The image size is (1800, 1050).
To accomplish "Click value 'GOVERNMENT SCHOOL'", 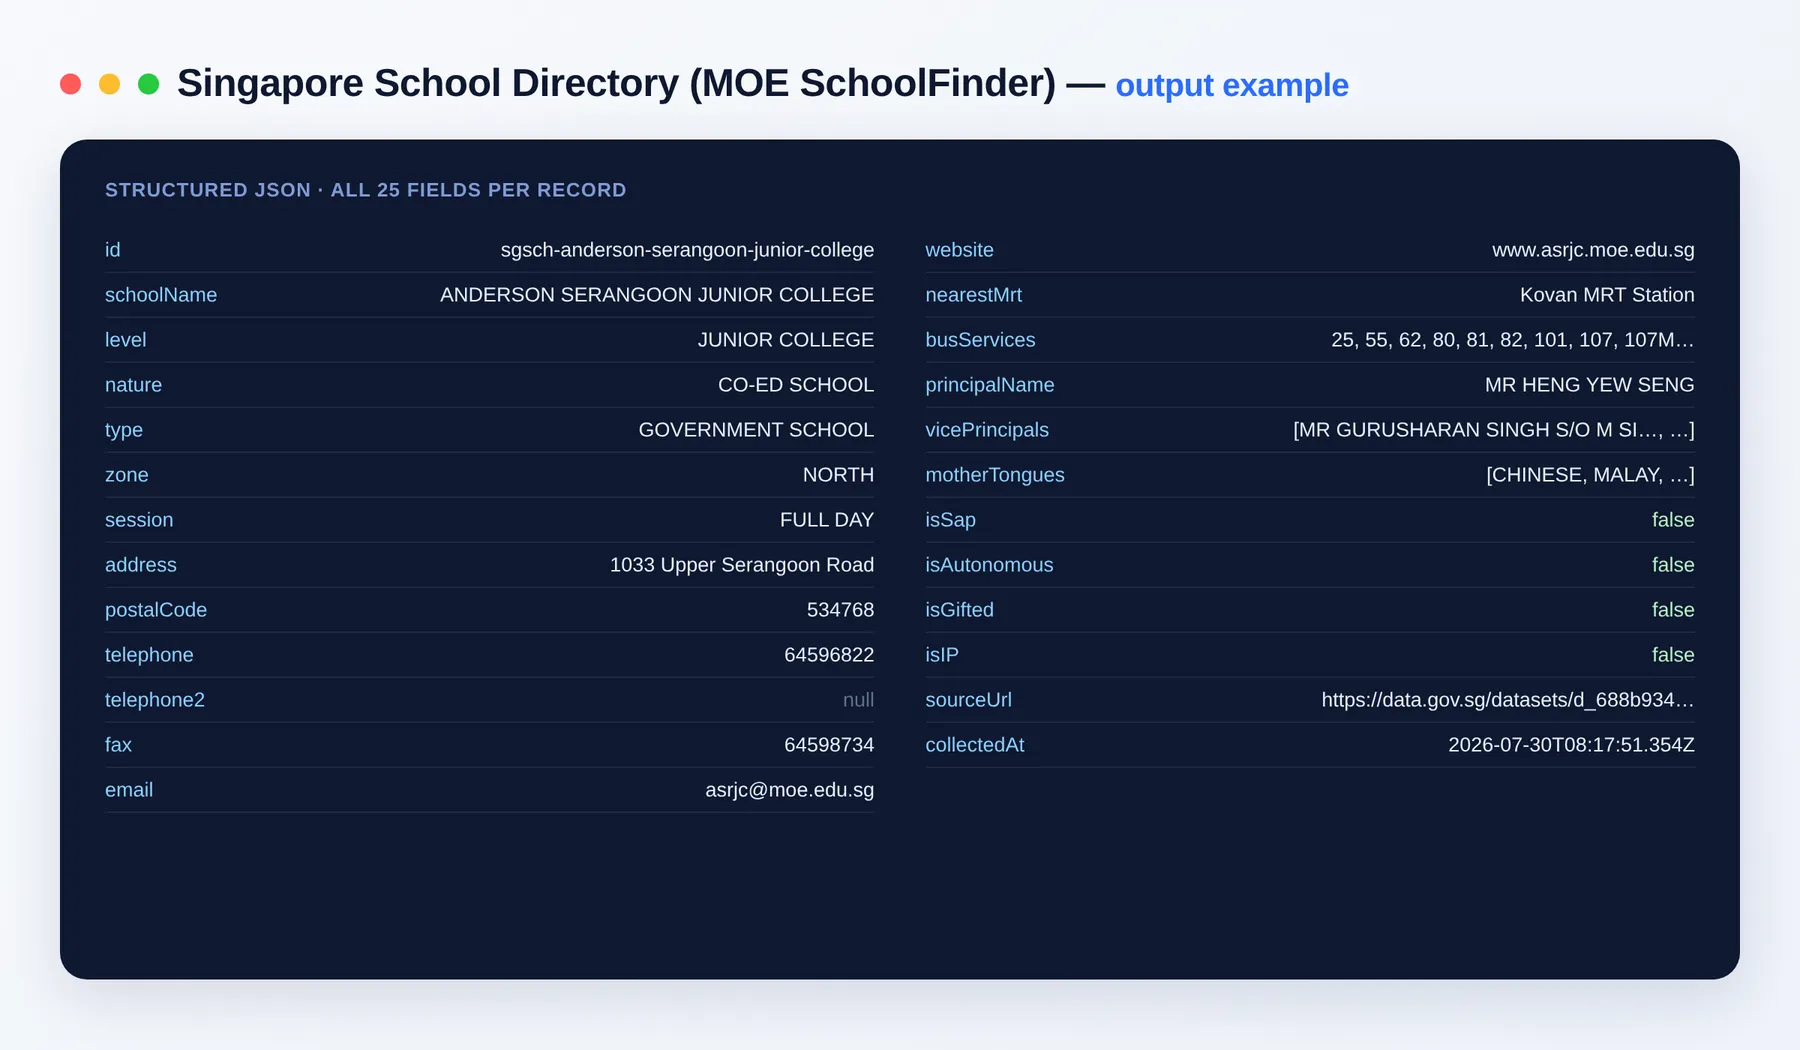I will point(756,430).
